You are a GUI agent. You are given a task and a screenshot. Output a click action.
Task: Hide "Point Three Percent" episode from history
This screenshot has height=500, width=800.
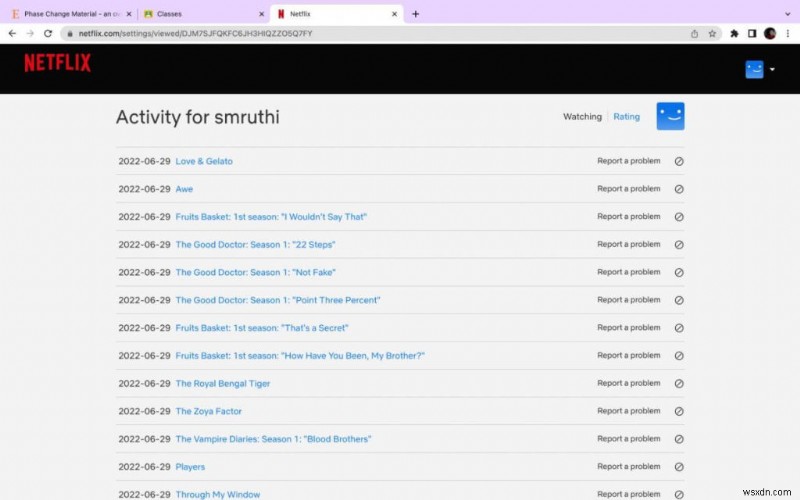pos(679,301)
